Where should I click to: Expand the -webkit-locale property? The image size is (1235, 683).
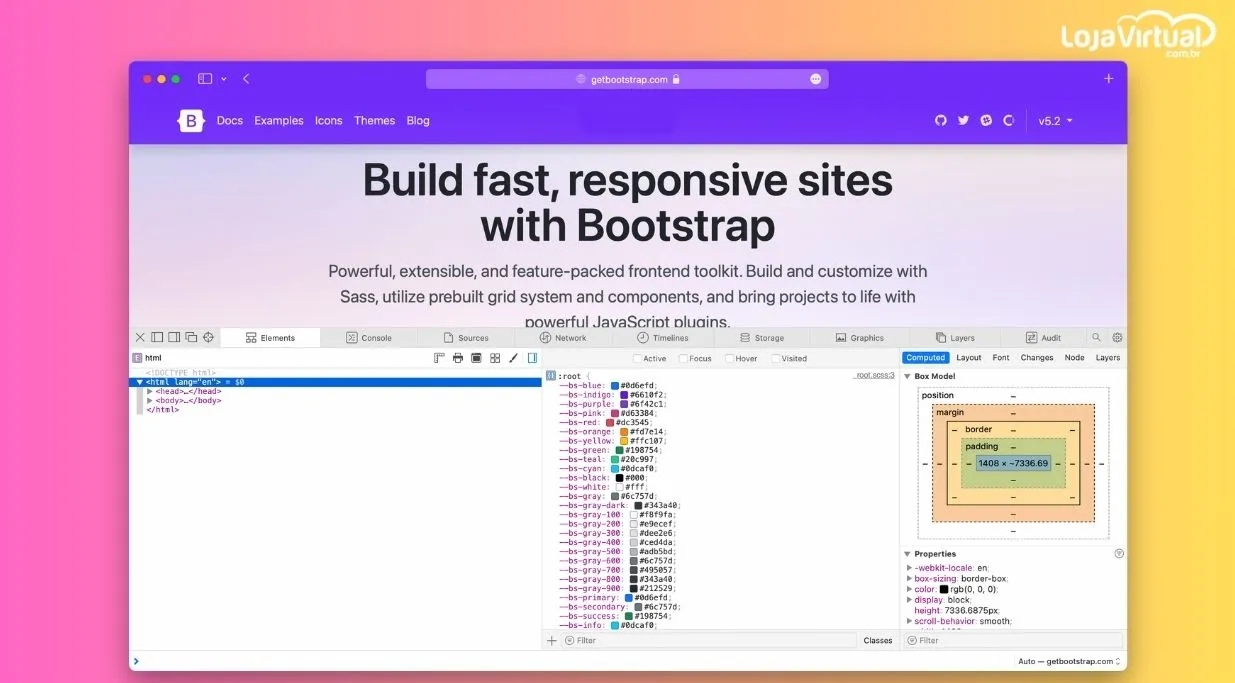tap(909, 568)
